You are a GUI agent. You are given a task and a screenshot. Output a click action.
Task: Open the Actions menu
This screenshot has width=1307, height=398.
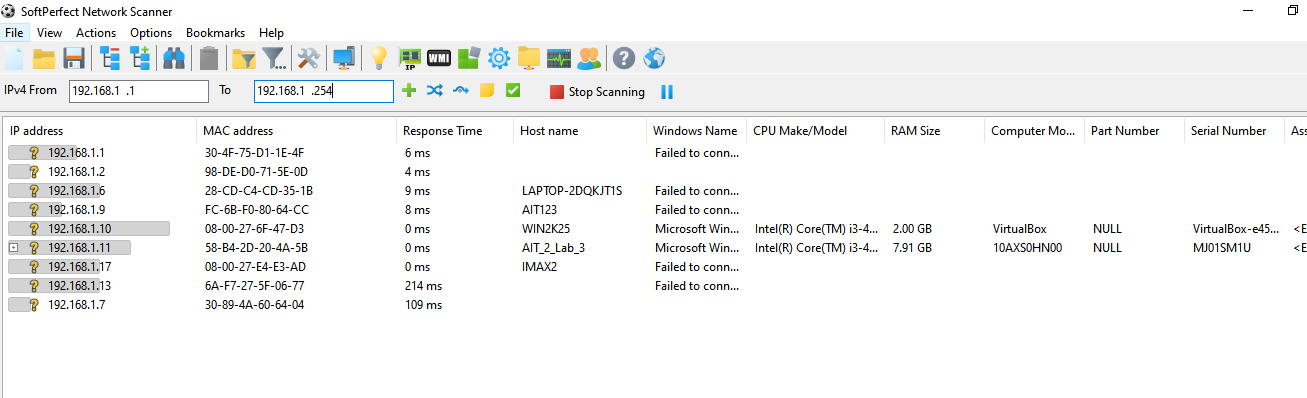pyautogui.click(x=96, y=33)
